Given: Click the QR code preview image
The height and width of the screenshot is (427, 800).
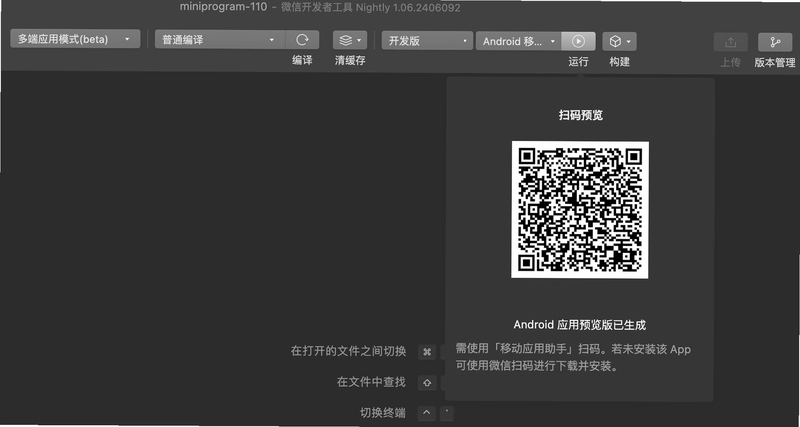Looking at the screenshot, I should click(580, 210).
